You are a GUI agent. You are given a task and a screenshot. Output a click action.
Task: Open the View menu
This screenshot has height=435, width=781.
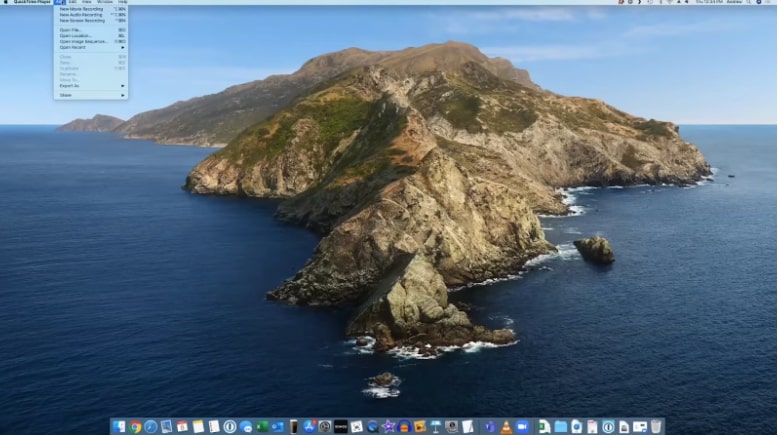(x=87, y=2)
